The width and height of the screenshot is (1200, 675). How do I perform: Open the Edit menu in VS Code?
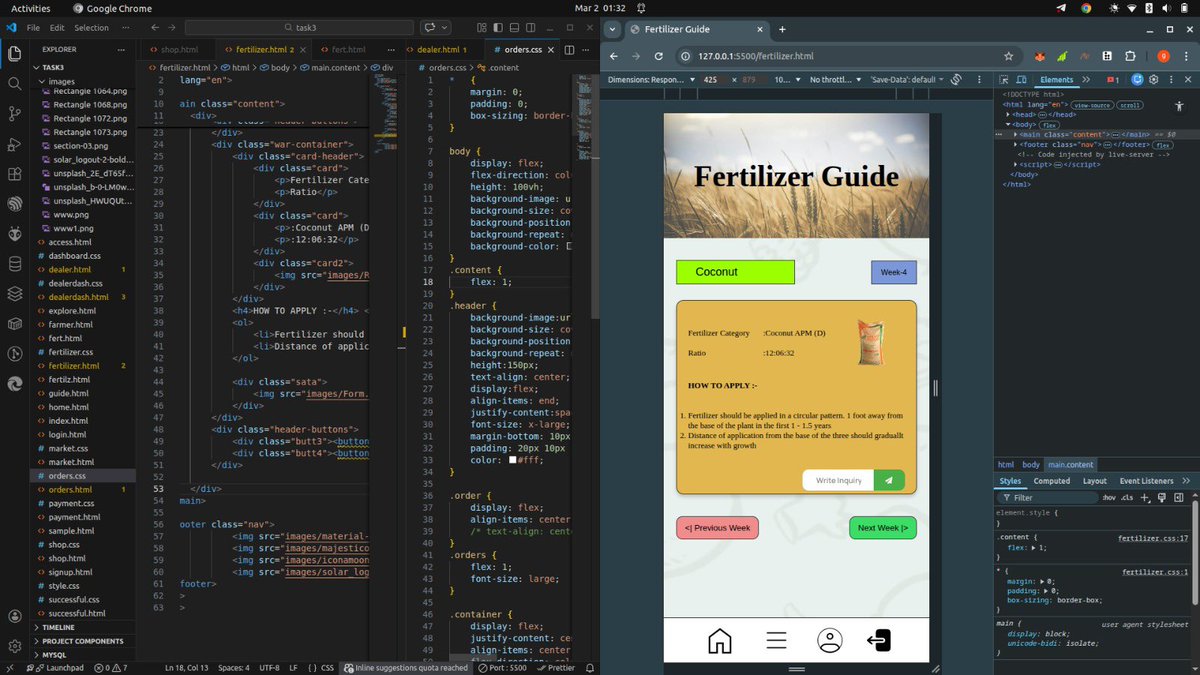(57, 27)
